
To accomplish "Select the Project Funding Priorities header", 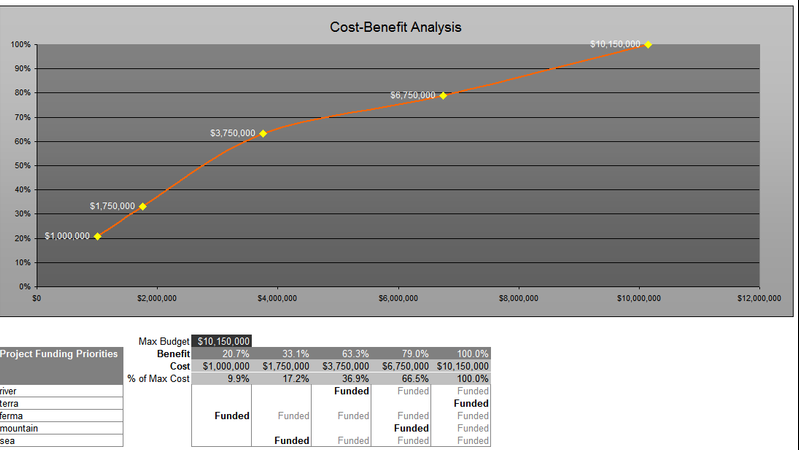I will coord(61,366).
